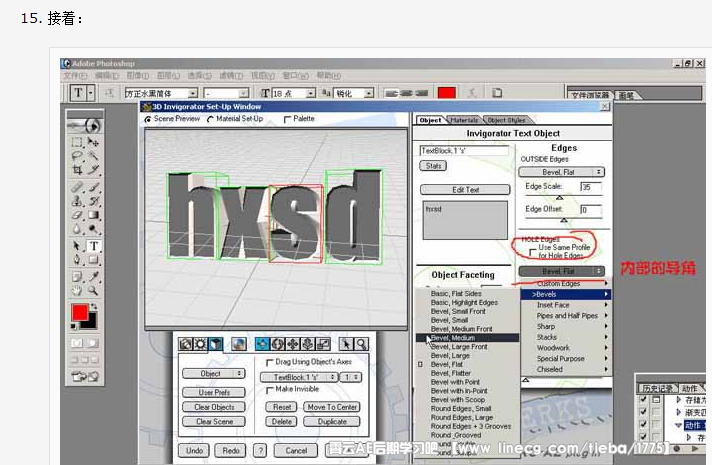Open the Object popup dropdown
The height and width of the screenshot is (465, 712).
213,374
